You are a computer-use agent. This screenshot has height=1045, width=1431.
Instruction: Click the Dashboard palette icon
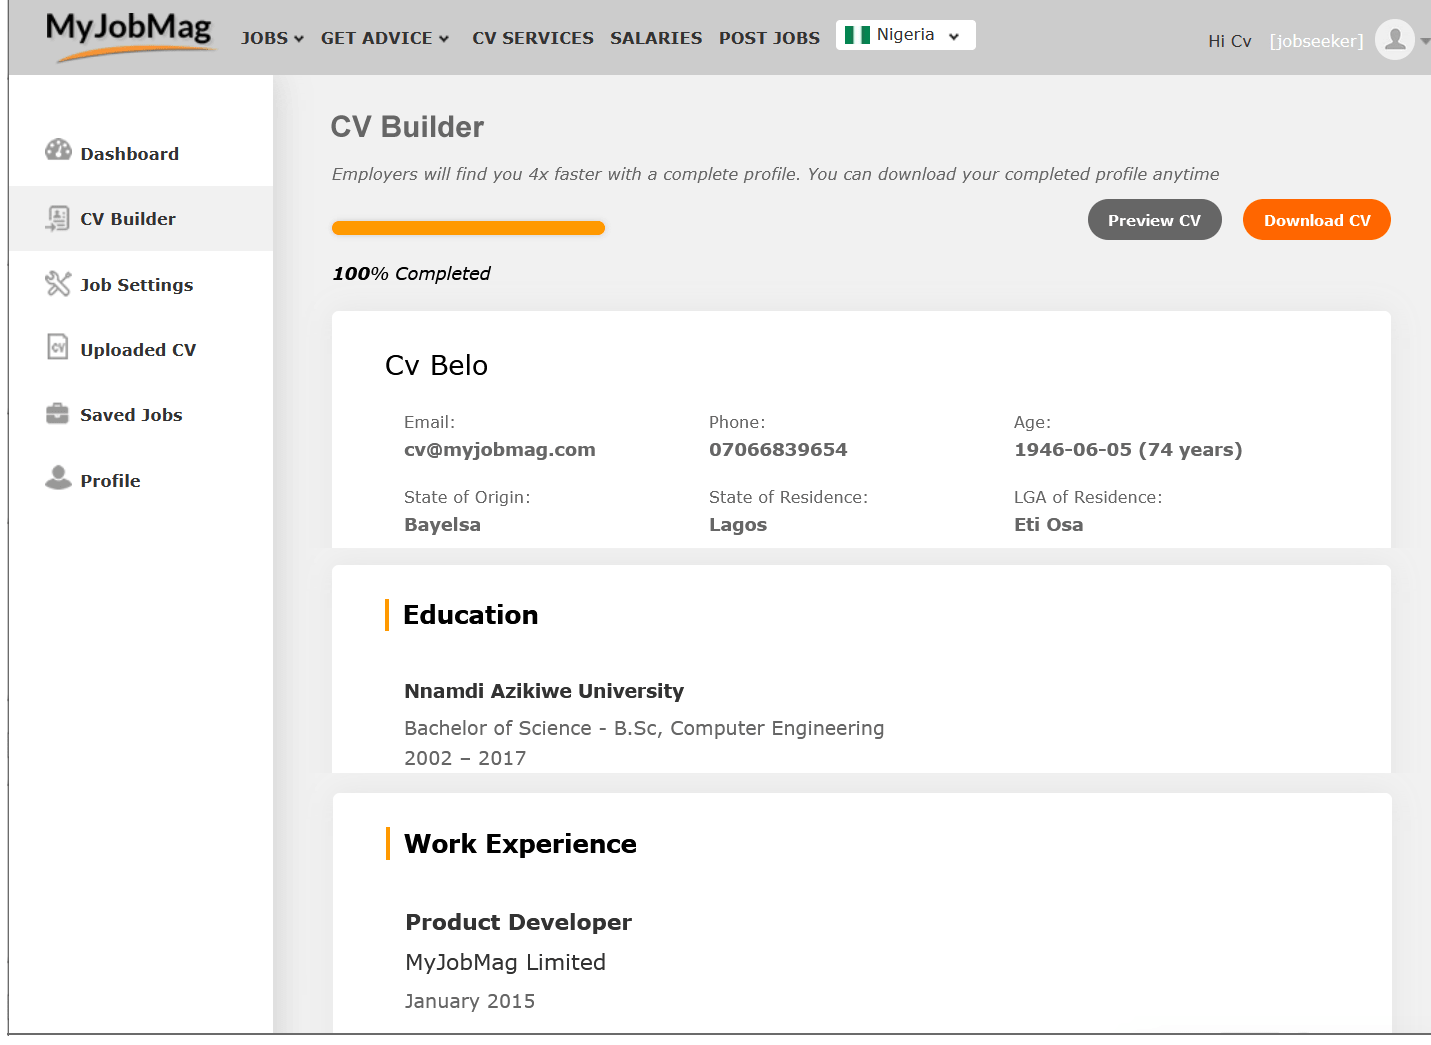(x=58, y=150)
